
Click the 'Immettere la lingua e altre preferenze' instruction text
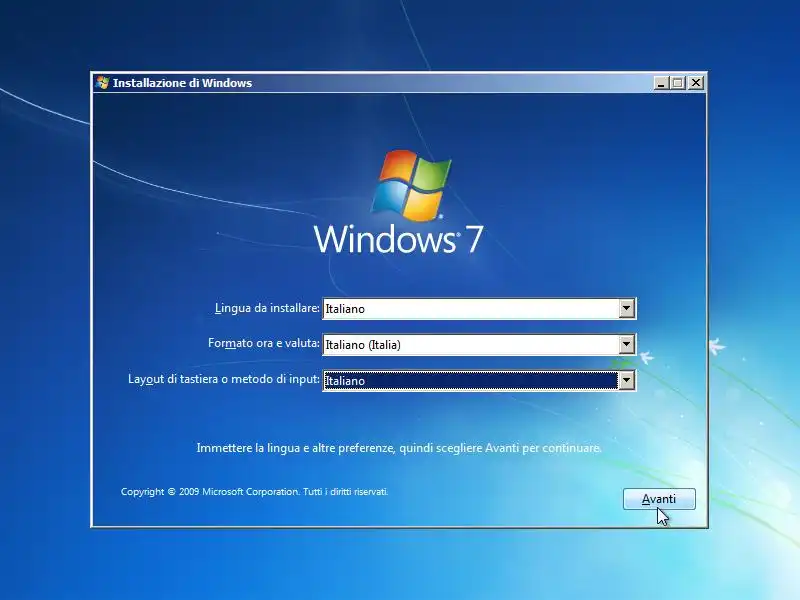(399, 448)
